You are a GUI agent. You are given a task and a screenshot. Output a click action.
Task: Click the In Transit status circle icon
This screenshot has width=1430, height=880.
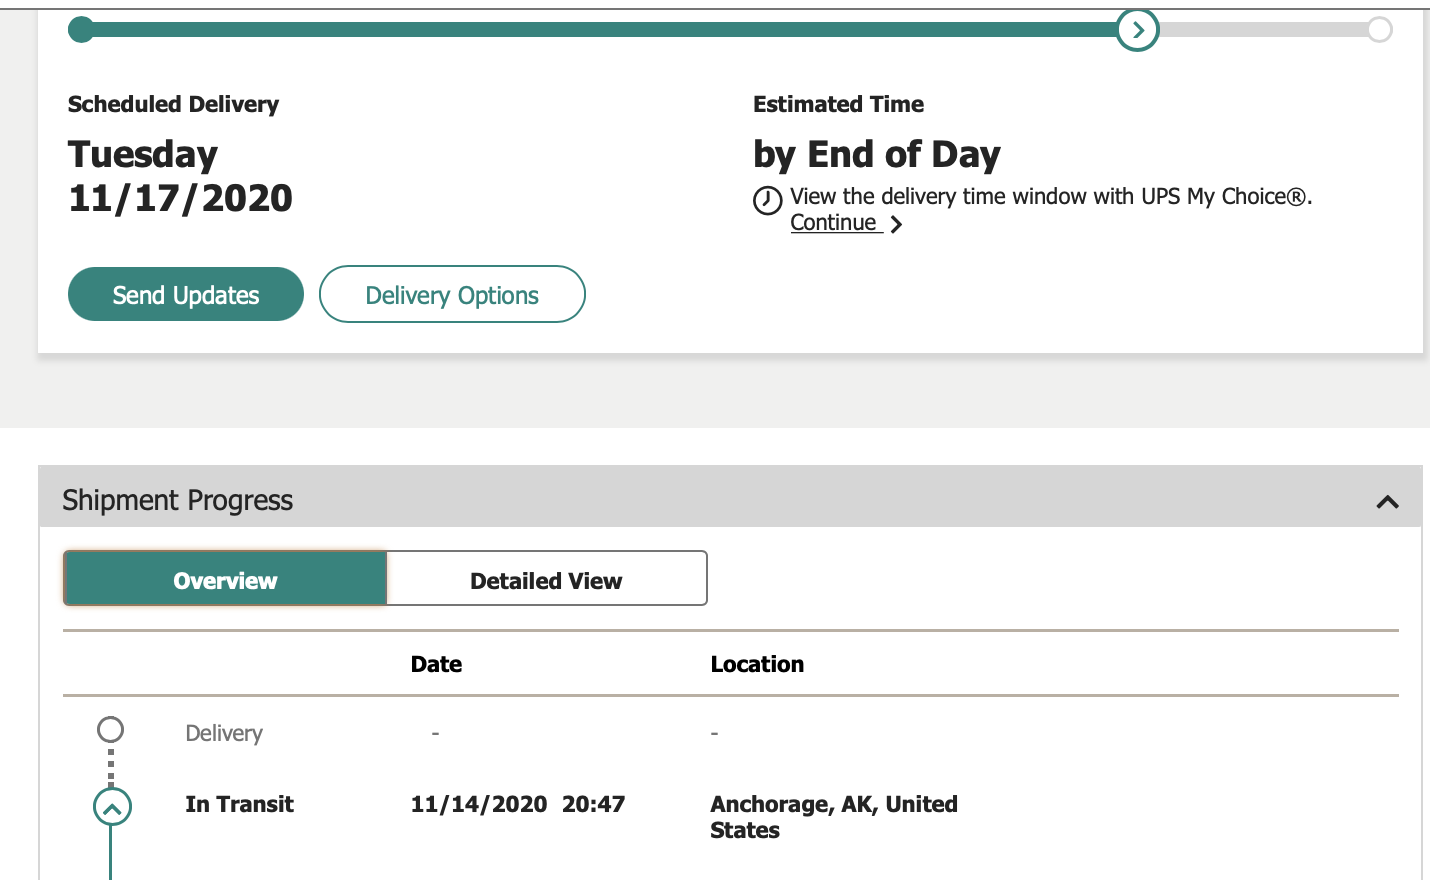112,806
